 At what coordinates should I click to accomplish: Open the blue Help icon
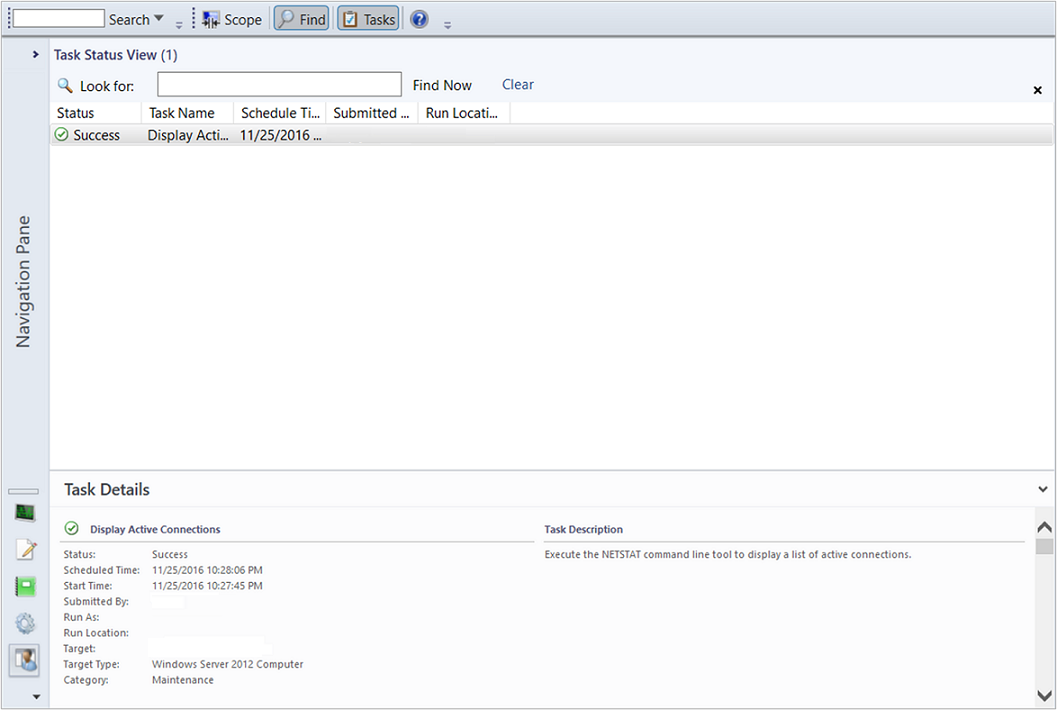coord(419,19)
